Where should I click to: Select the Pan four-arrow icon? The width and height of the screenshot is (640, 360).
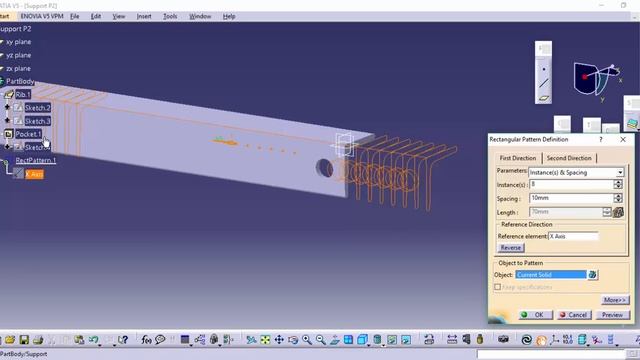point(279,339)
